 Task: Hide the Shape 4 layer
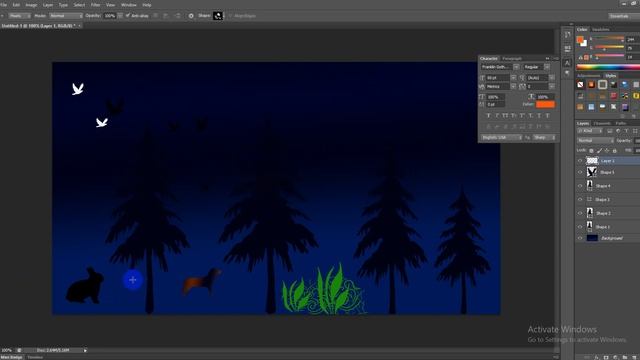coord(580,186)
